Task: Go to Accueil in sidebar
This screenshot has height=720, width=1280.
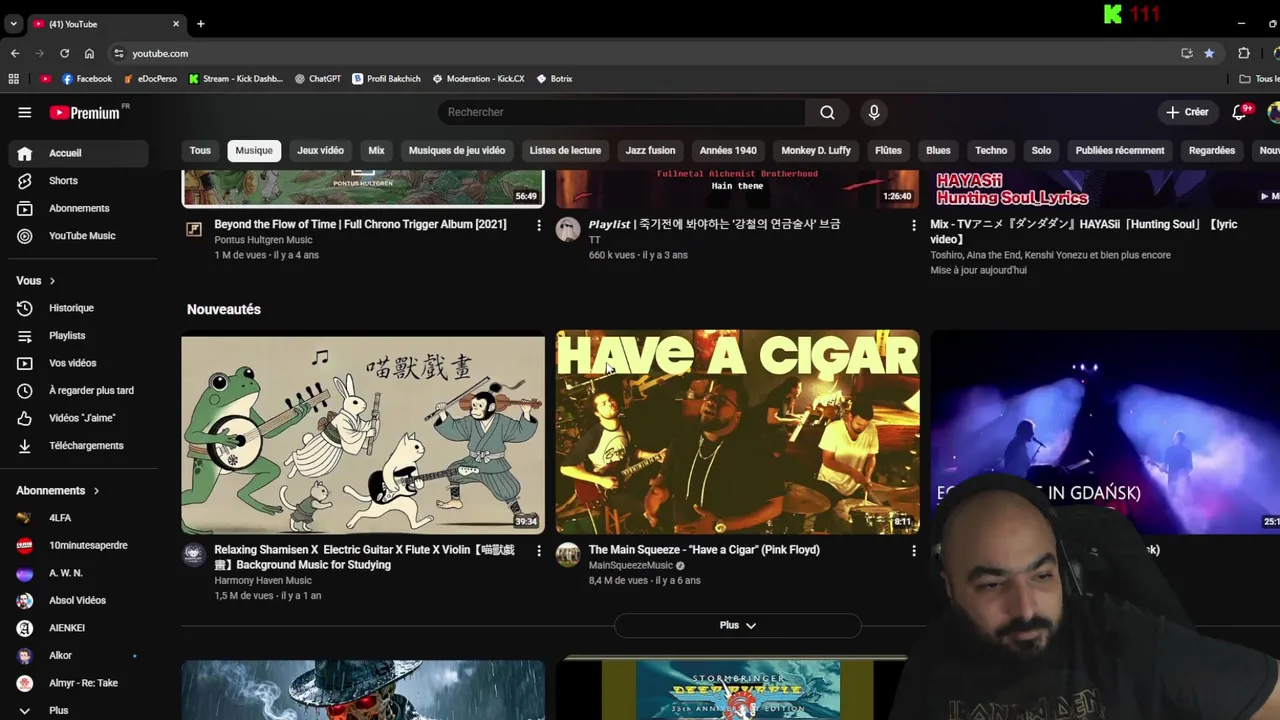Action: point(78,153)
